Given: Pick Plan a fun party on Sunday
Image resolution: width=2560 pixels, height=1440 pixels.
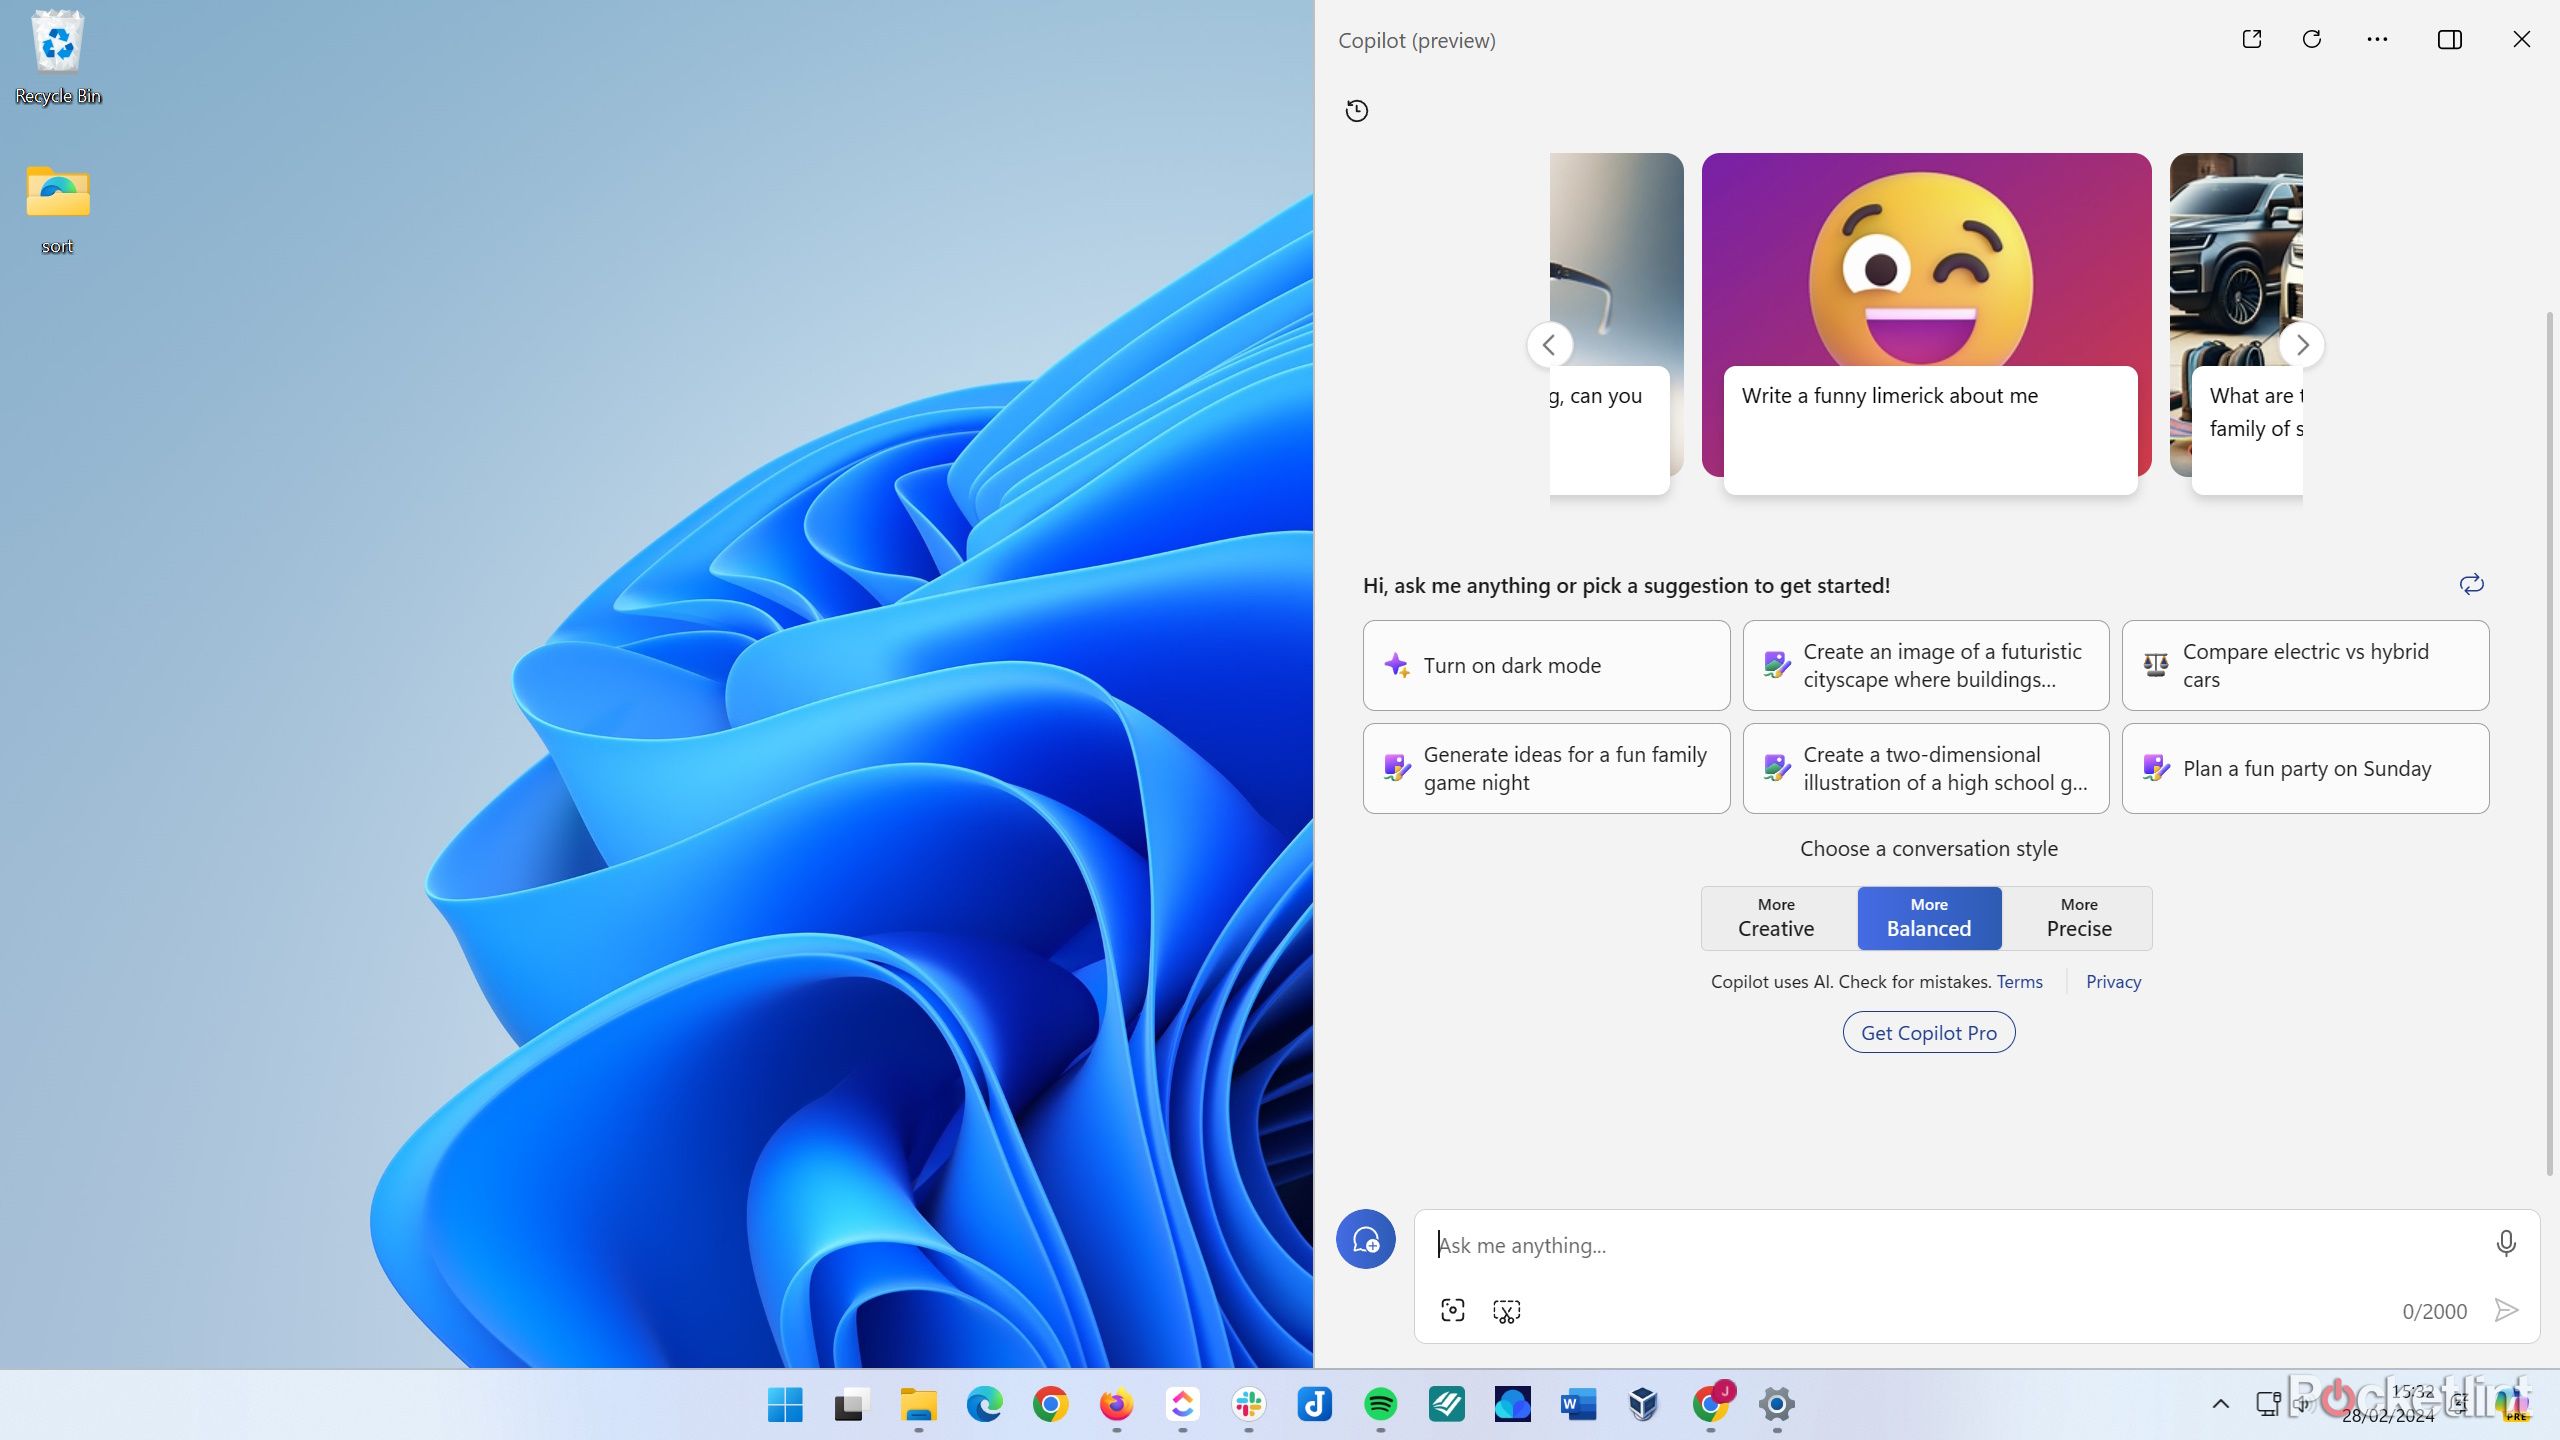Looking at the screenshot, I should tap(2306, 768).
